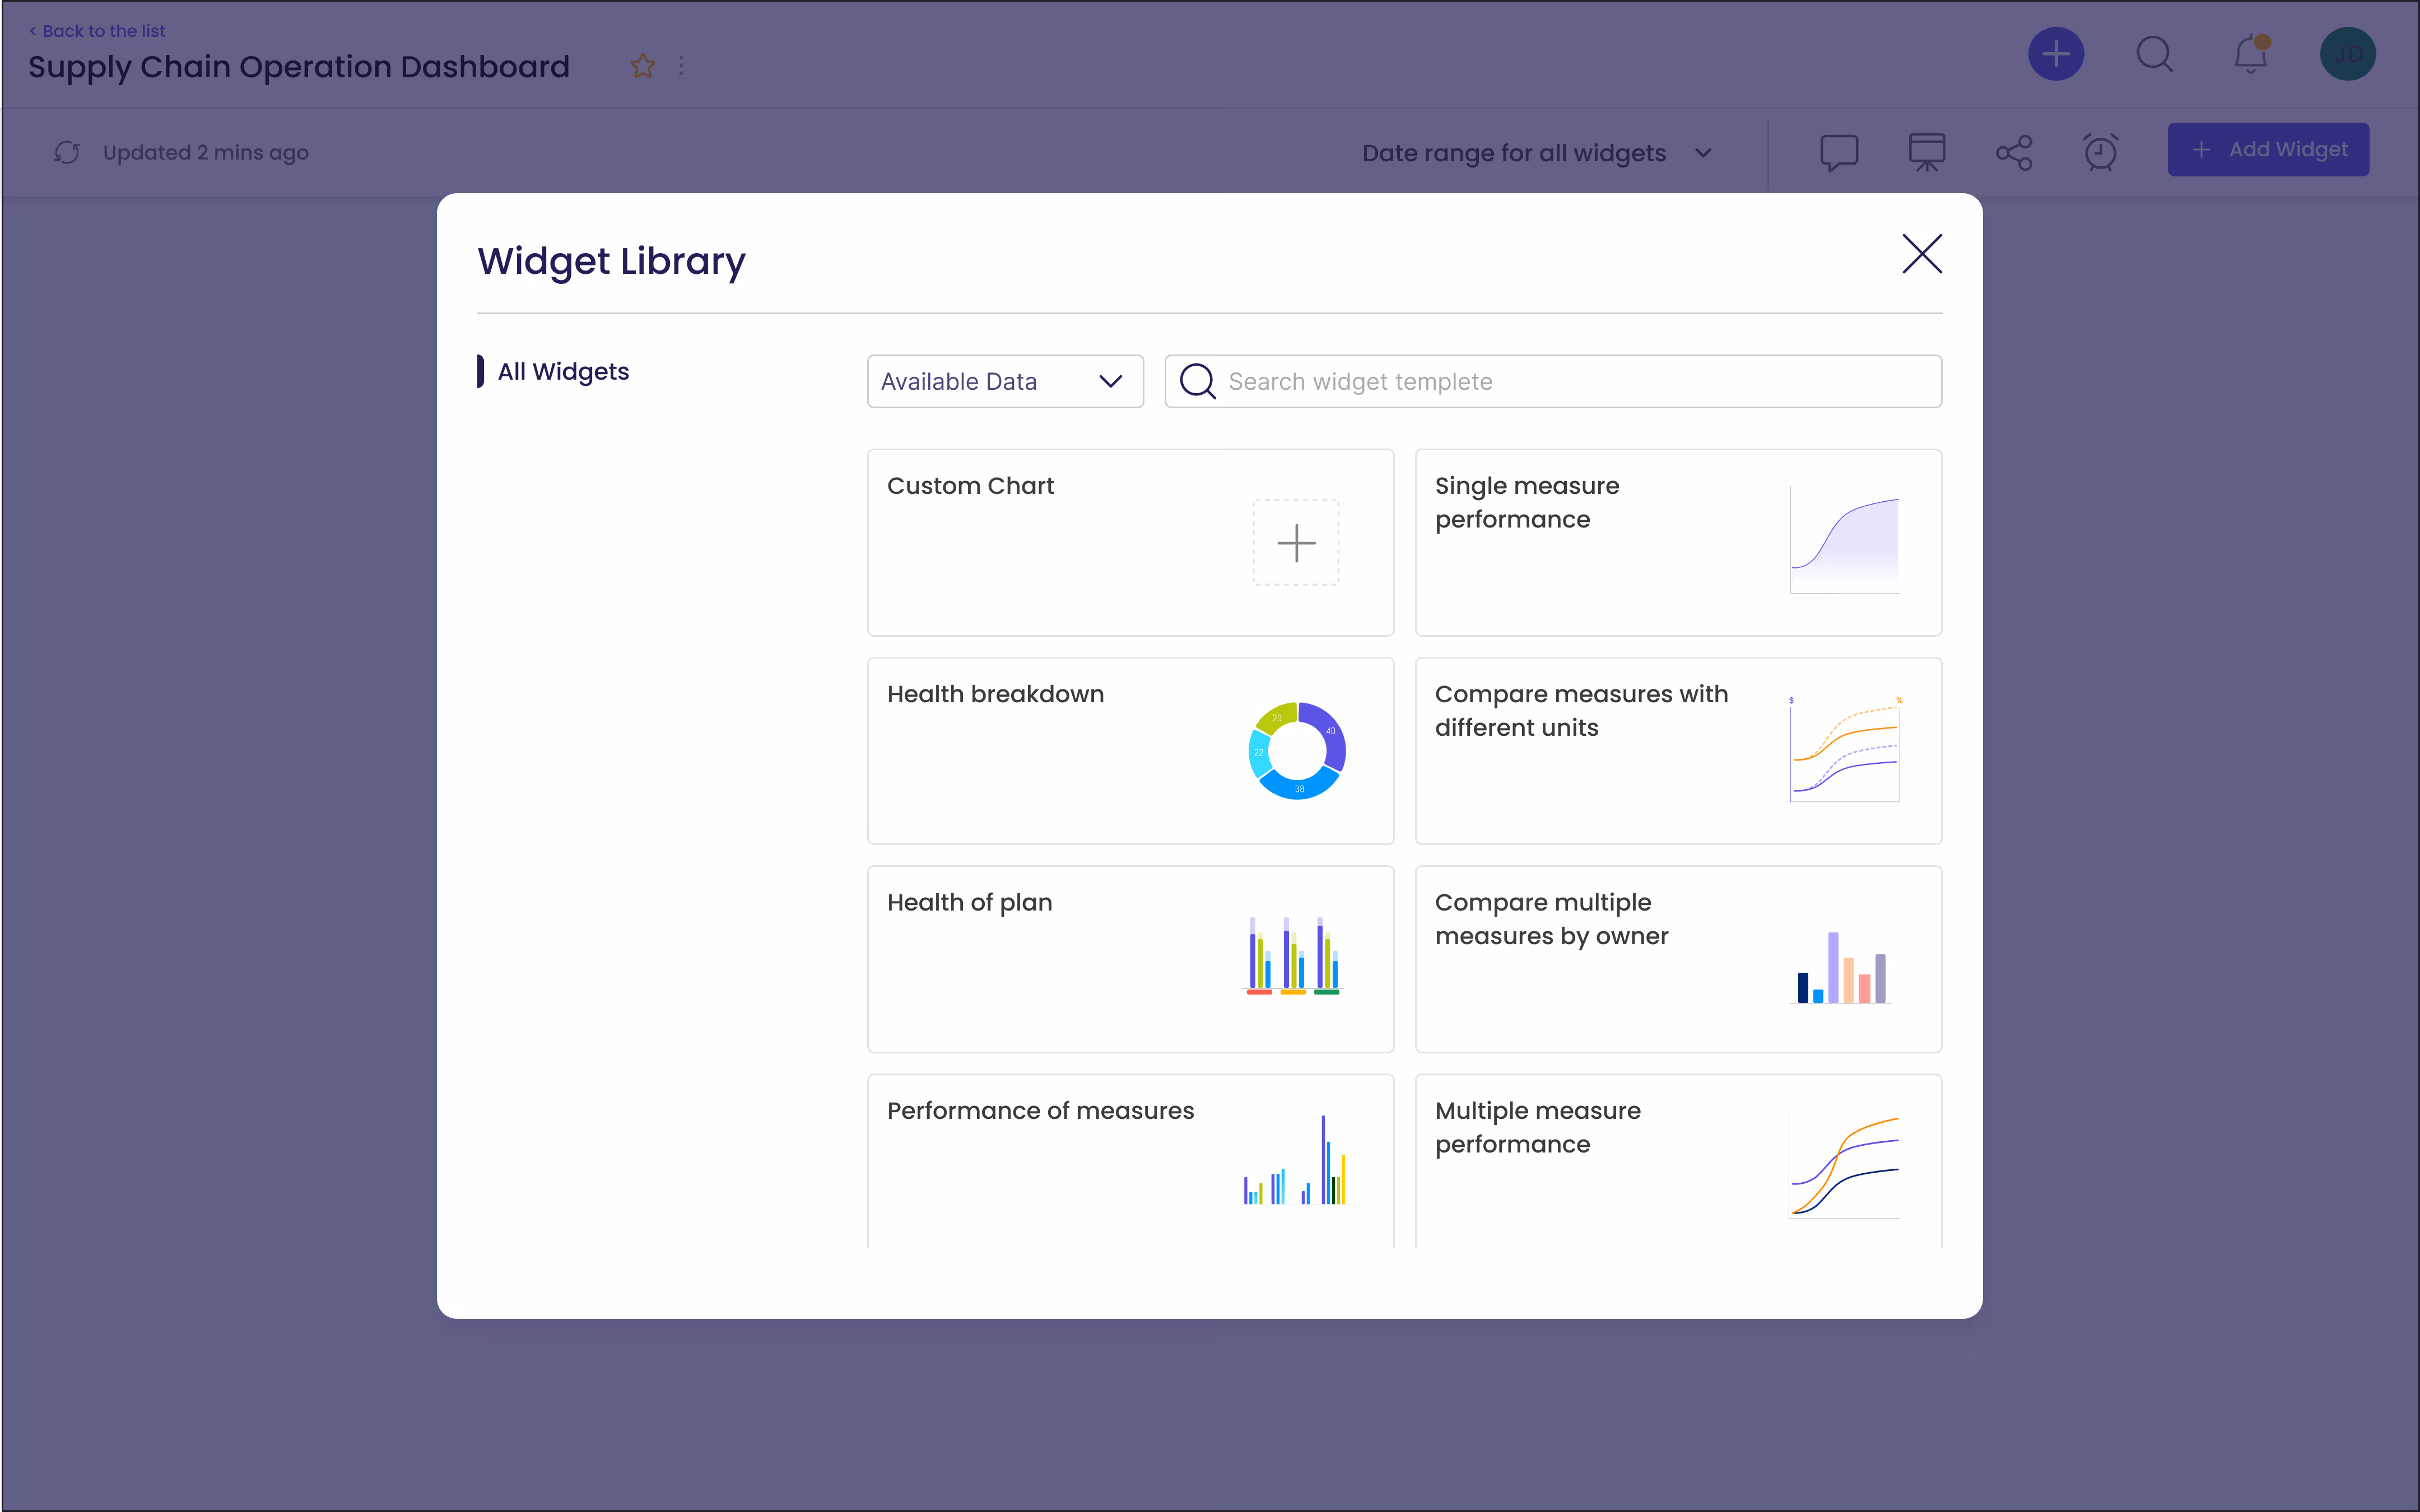2420x1512 pixels.
Task: Open the Available Data dropdown
Action: point(1004,381)
